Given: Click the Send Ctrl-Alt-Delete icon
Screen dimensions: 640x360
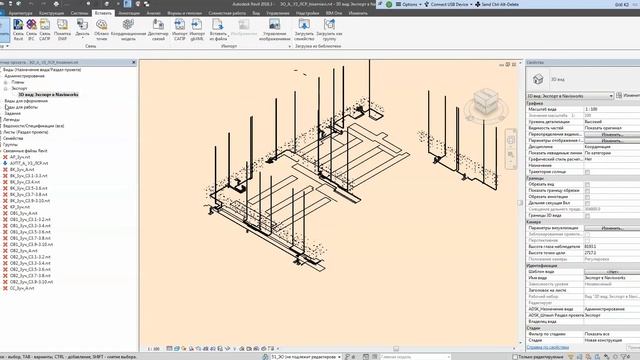Looking at the screenshot, I should coord(478,4).
